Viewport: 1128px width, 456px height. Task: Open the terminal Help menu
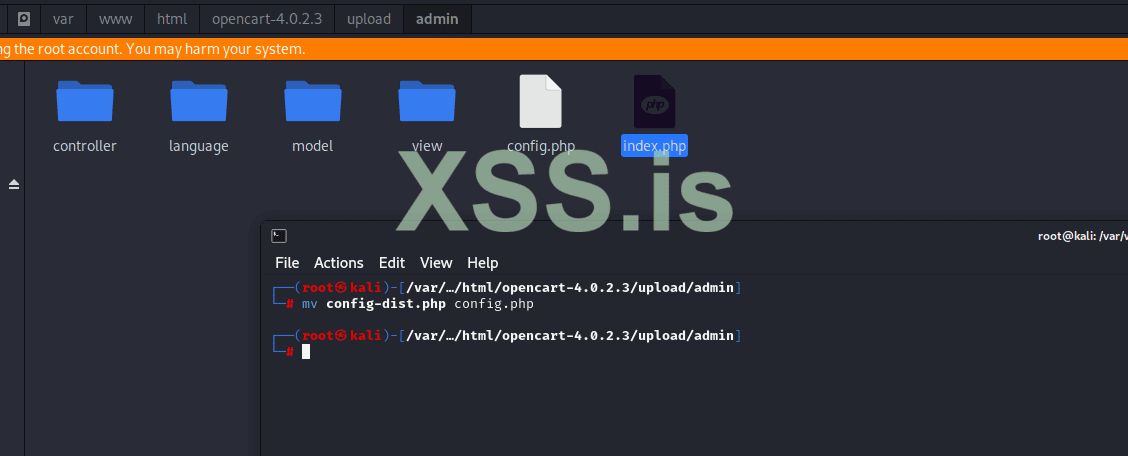pyautogui.click(x=483, y=263)
